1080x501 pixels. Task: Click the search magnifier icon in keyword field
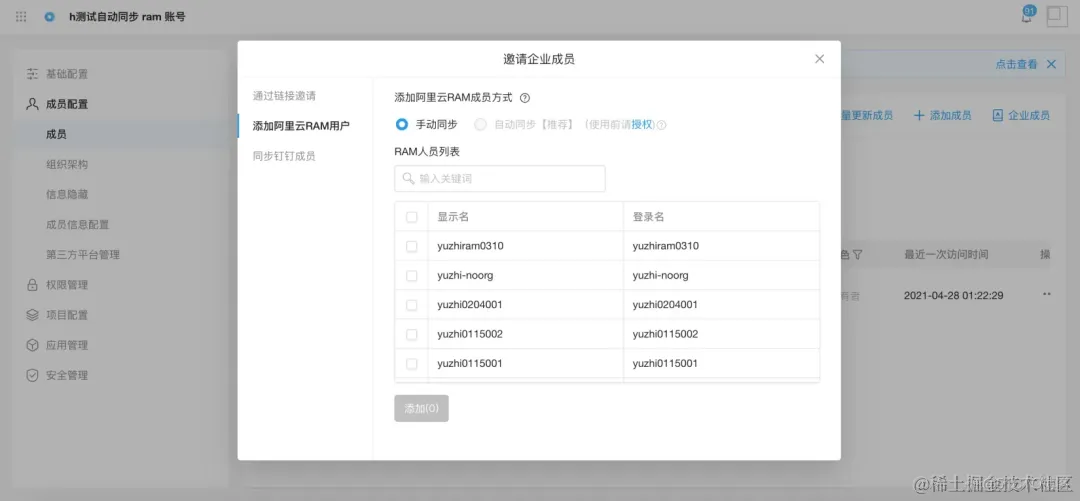click(409, 178)
